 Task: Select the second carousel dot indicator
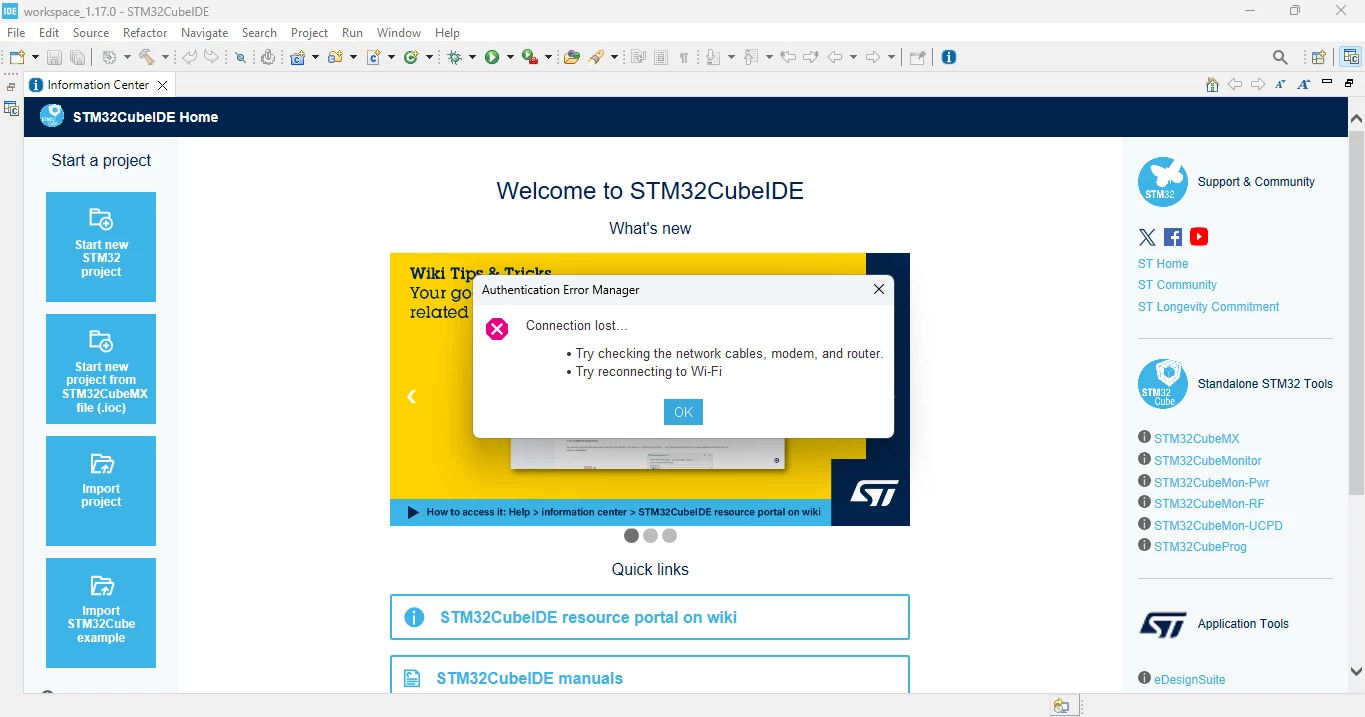pyautogui.click(x=650, y=536)
